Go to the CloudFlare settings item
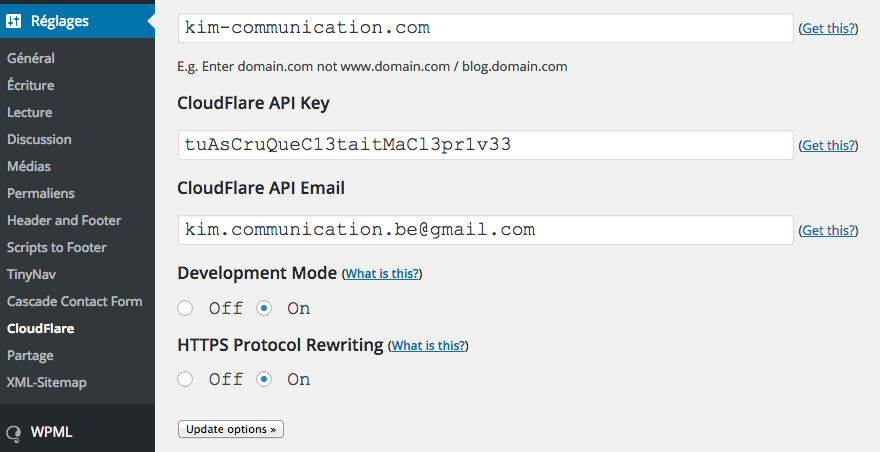880x452 pixels. point(41,328)
